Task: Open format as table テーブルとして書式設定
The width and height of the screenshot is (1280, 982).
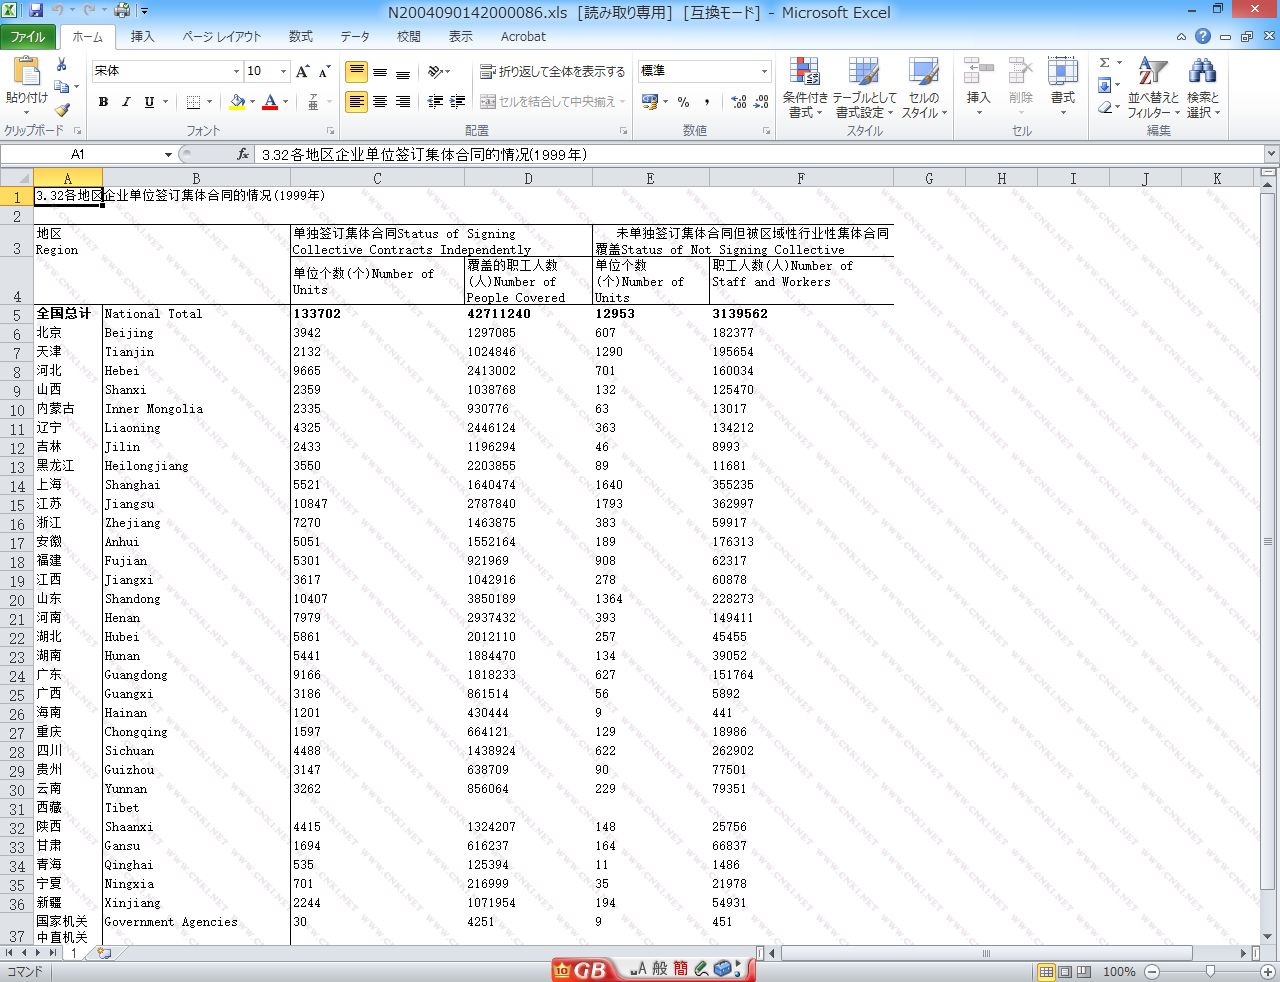Action: click(x=864, y=88)
